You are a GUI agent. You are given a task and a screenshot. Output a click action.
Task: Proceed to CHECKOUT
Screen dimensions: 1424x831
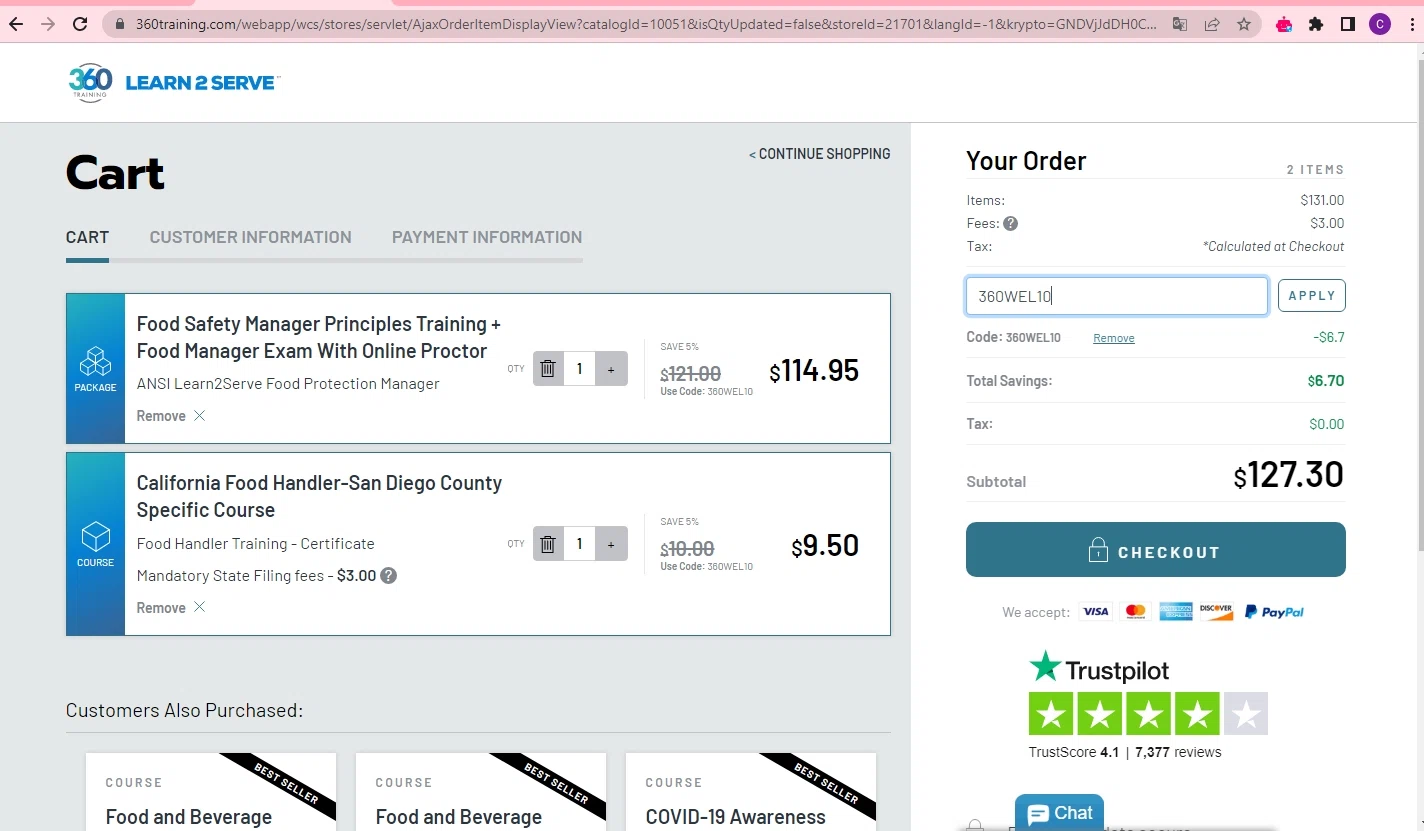click(x=1156, y=550)
